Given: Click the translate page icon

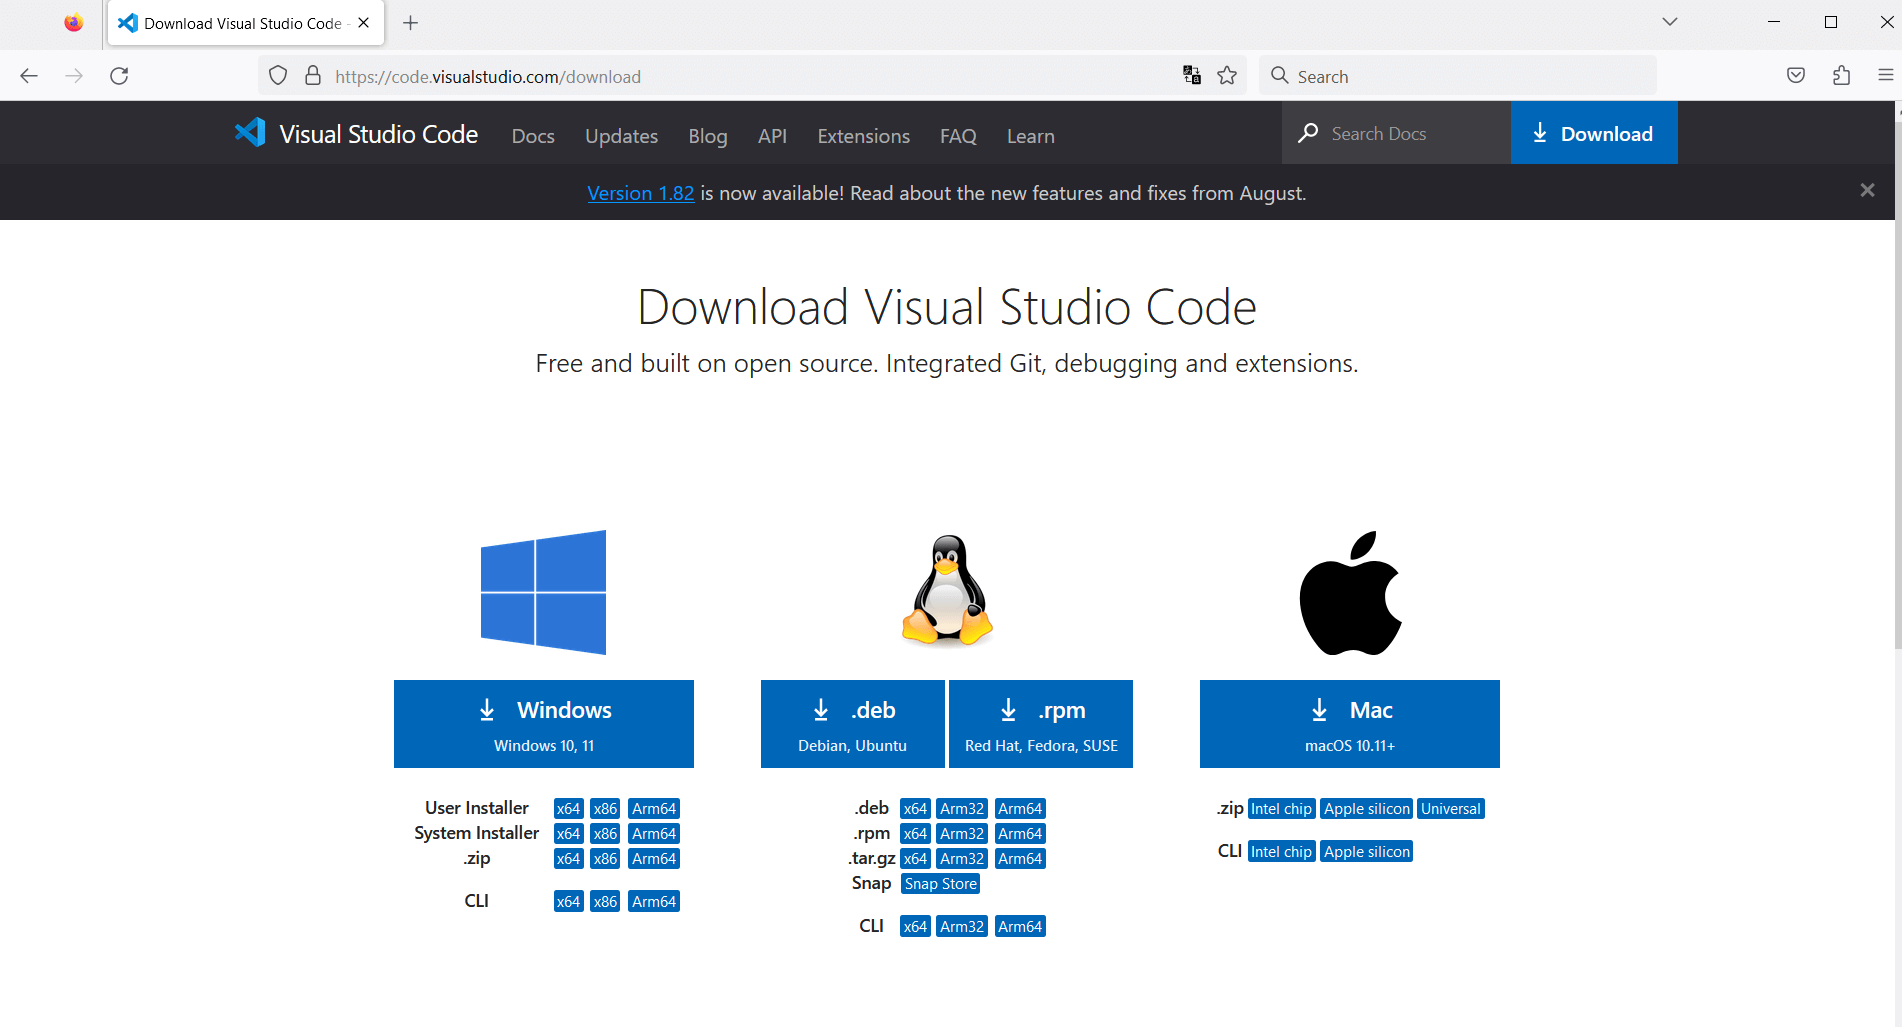Looking at the screenshot, I should coord(1191,76).
